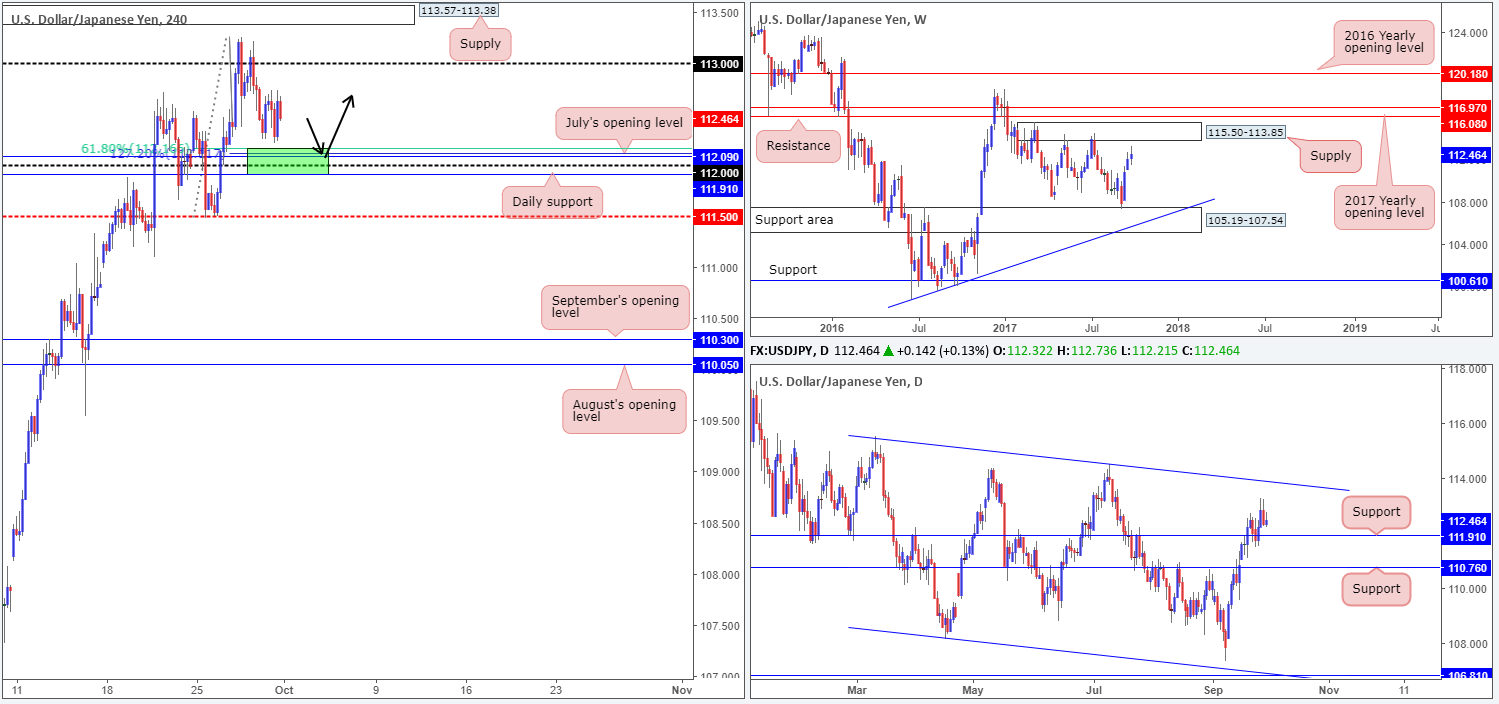The image size is (1499, 704).
Task: Click the blue 110.300 price label
Action: [716, 341]
